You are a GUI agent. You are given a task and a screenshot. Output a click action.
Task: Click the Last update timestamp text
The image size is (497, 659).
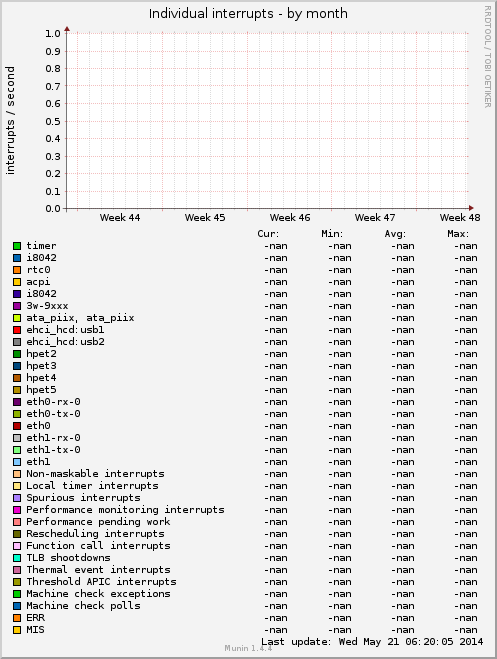(372, 642)
